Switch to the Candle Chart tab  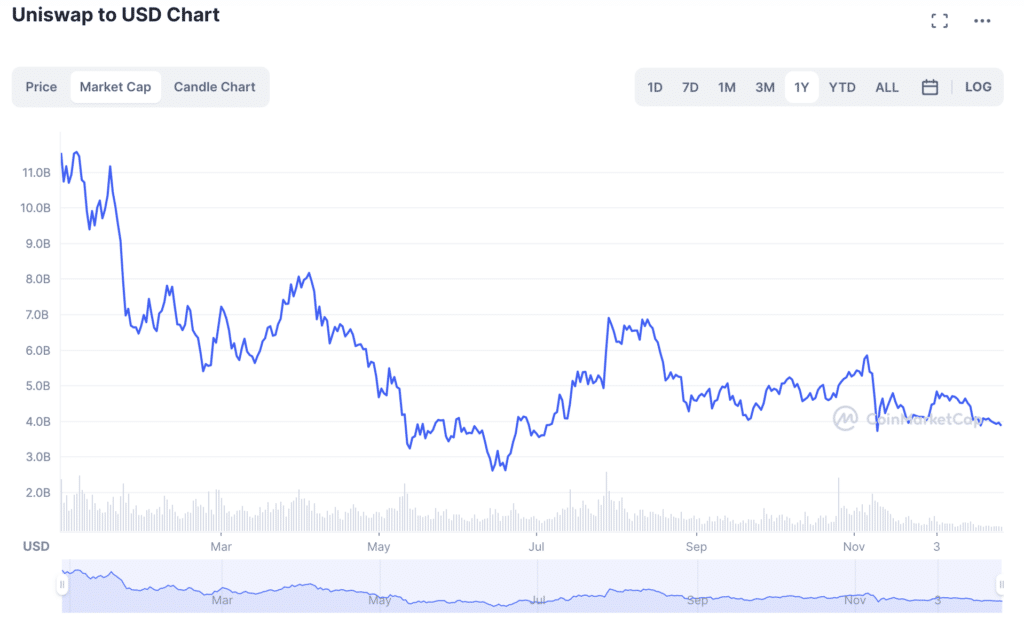click(x=214, y=87)
